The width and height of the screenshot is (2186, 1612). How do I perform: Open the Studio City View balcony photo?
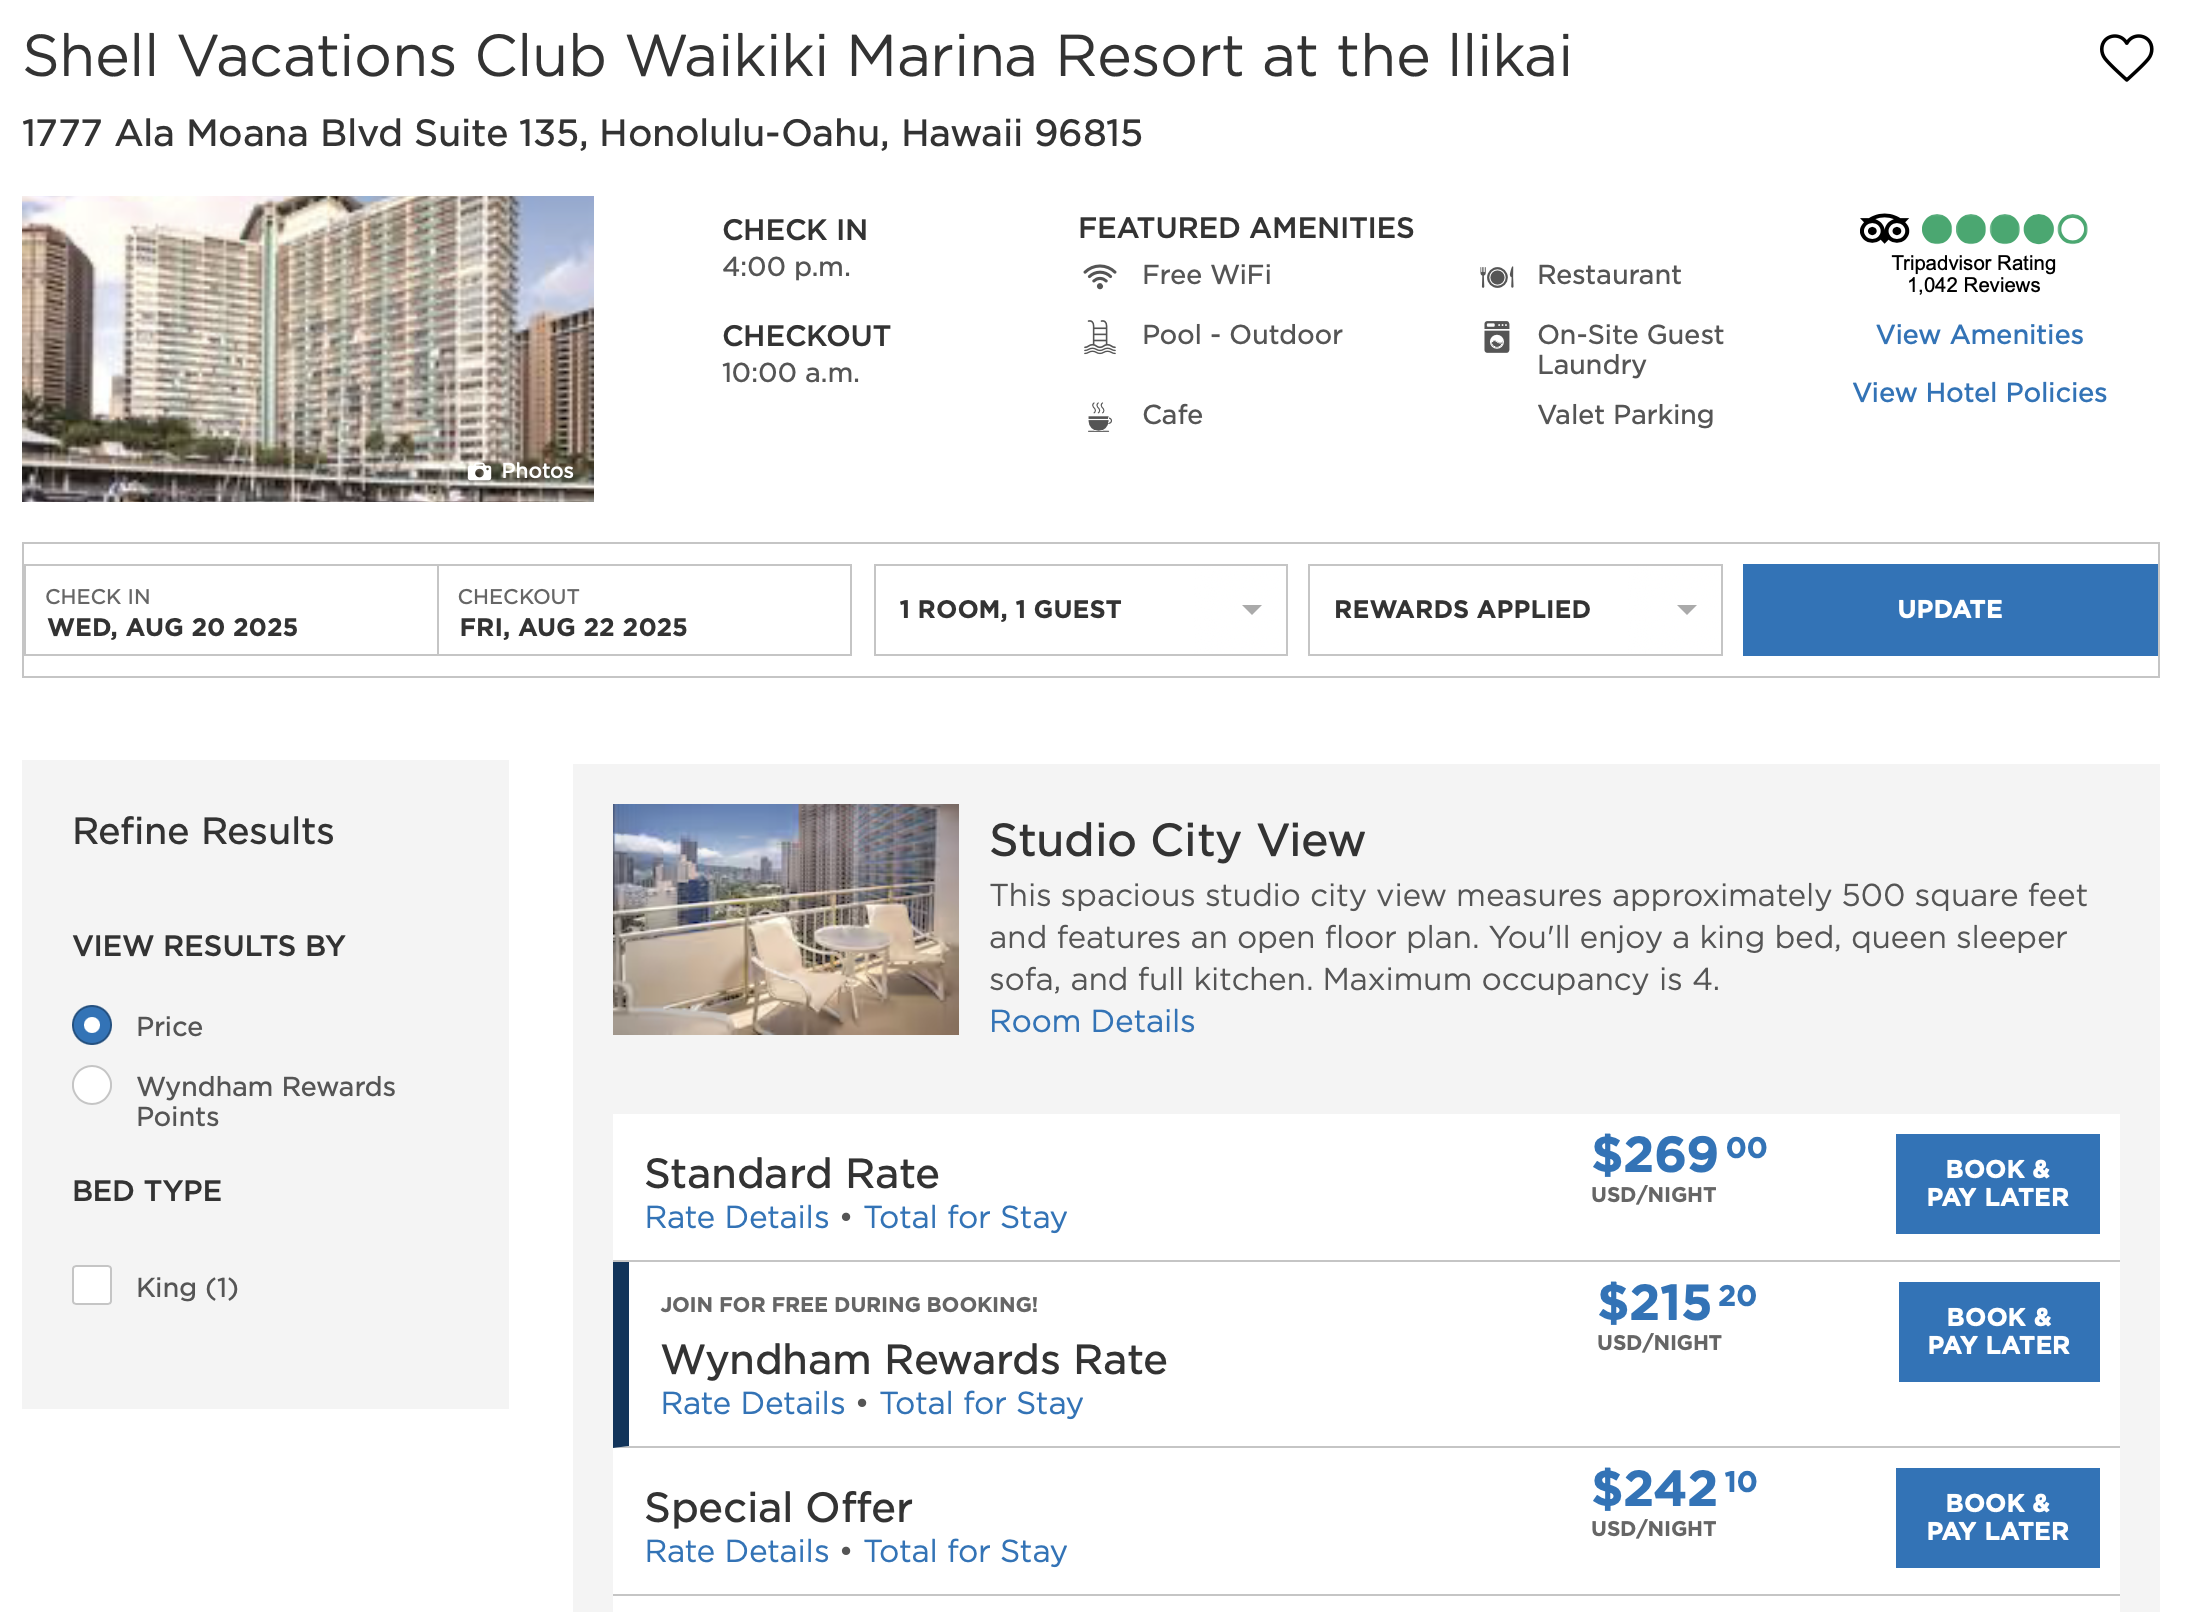(785, 919)
